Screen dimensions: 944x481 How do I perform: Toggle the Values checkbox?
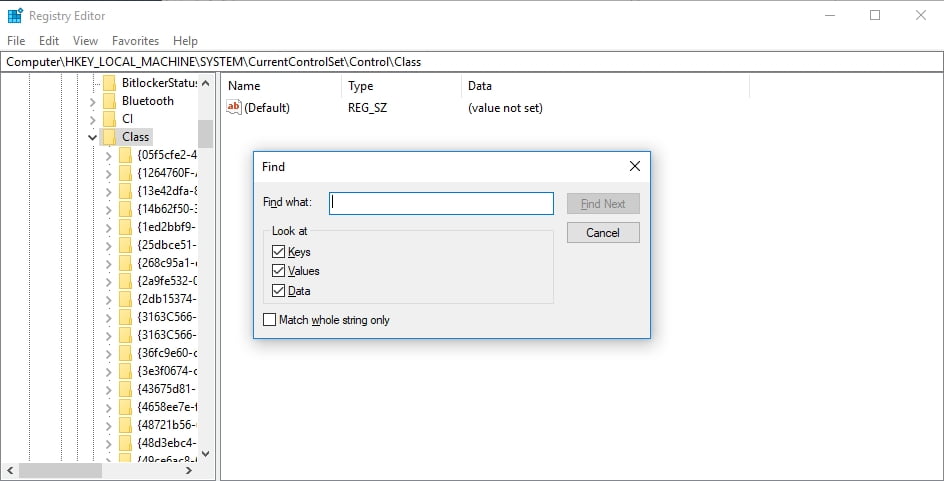click(x=278, y=271)
